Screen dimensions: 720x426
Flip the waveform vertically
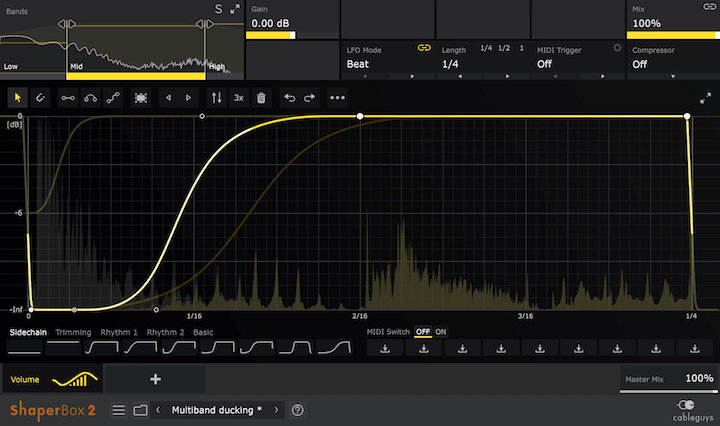click(216, 98)
